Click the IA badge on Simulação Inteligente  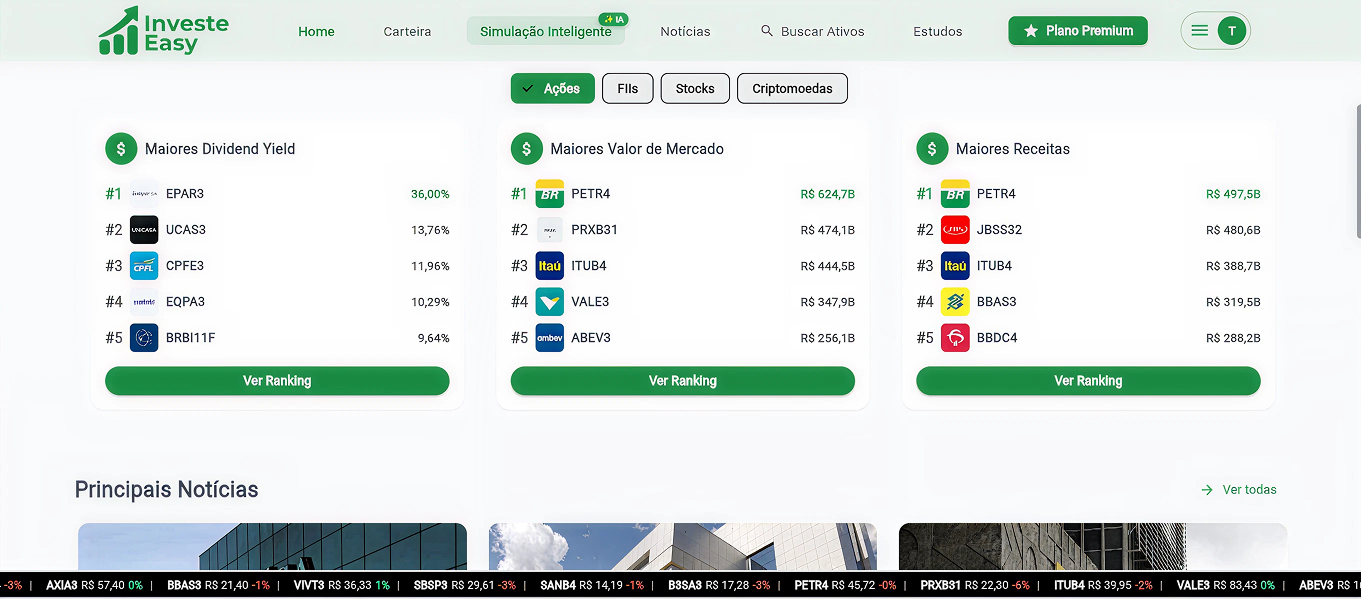pos(612,19)
